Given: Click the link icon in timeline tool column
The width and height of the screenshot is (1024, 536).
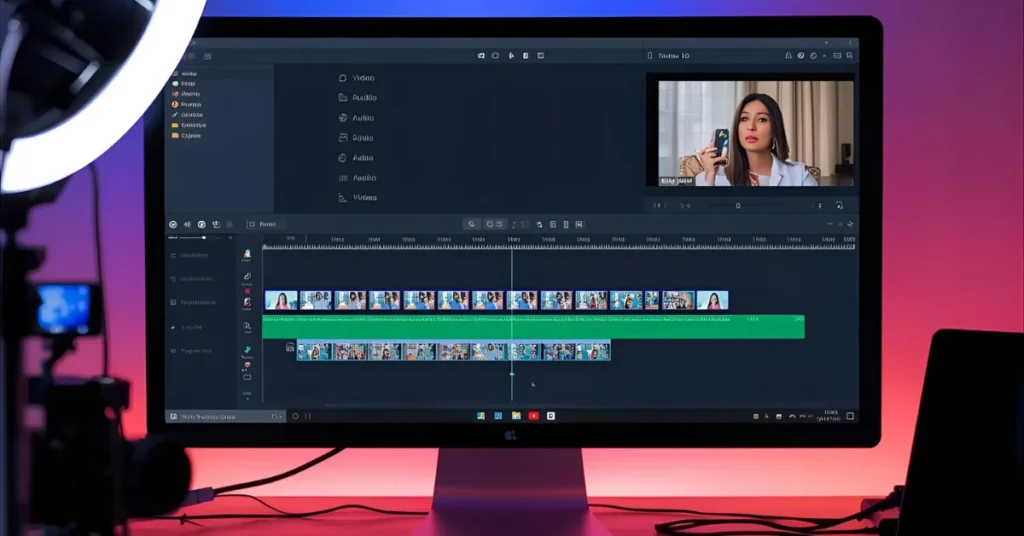Looking at the screenshot, I should point(247,276).
